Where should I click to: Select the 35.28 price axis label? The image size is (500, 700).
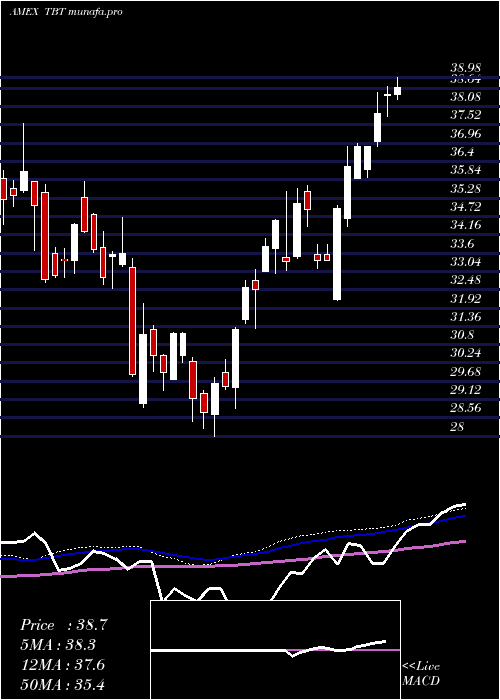point(466,189)
